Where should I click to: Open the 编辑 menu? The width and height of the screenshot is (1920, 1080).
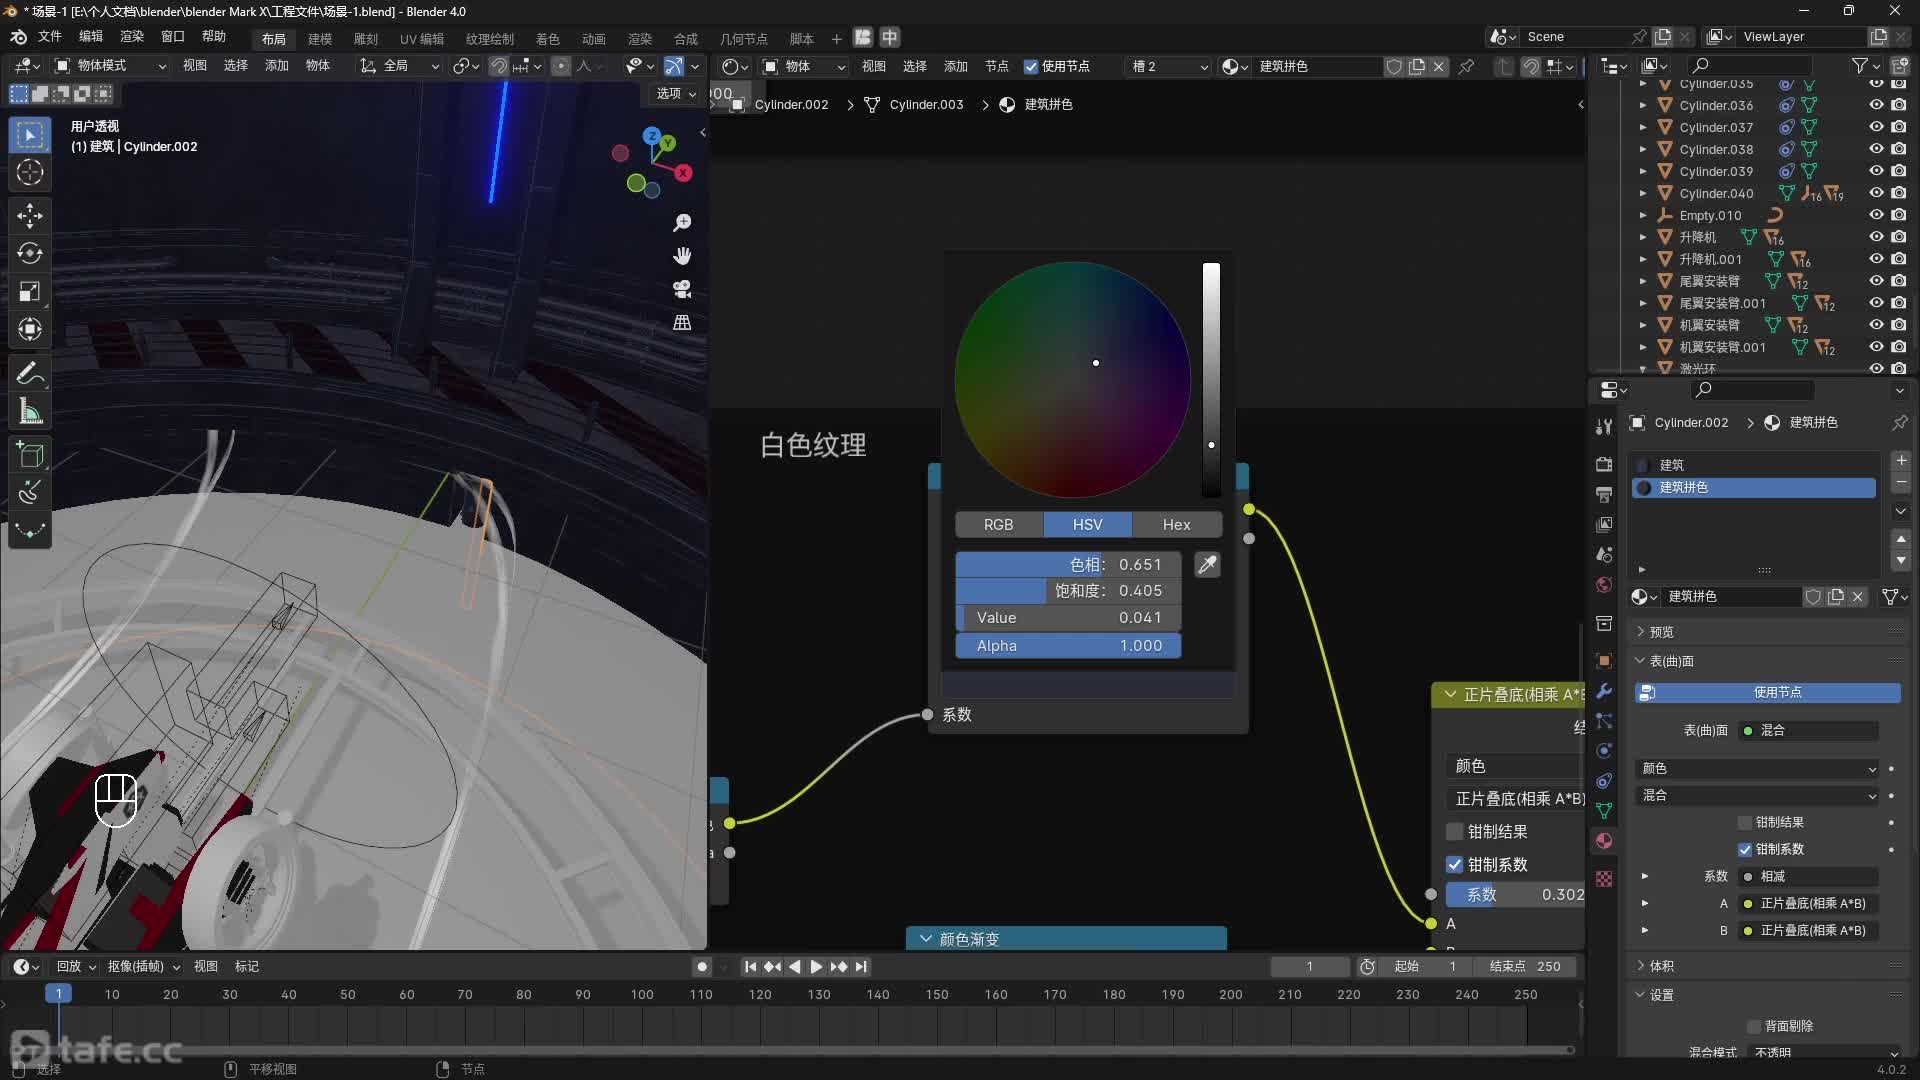(91, 36)
